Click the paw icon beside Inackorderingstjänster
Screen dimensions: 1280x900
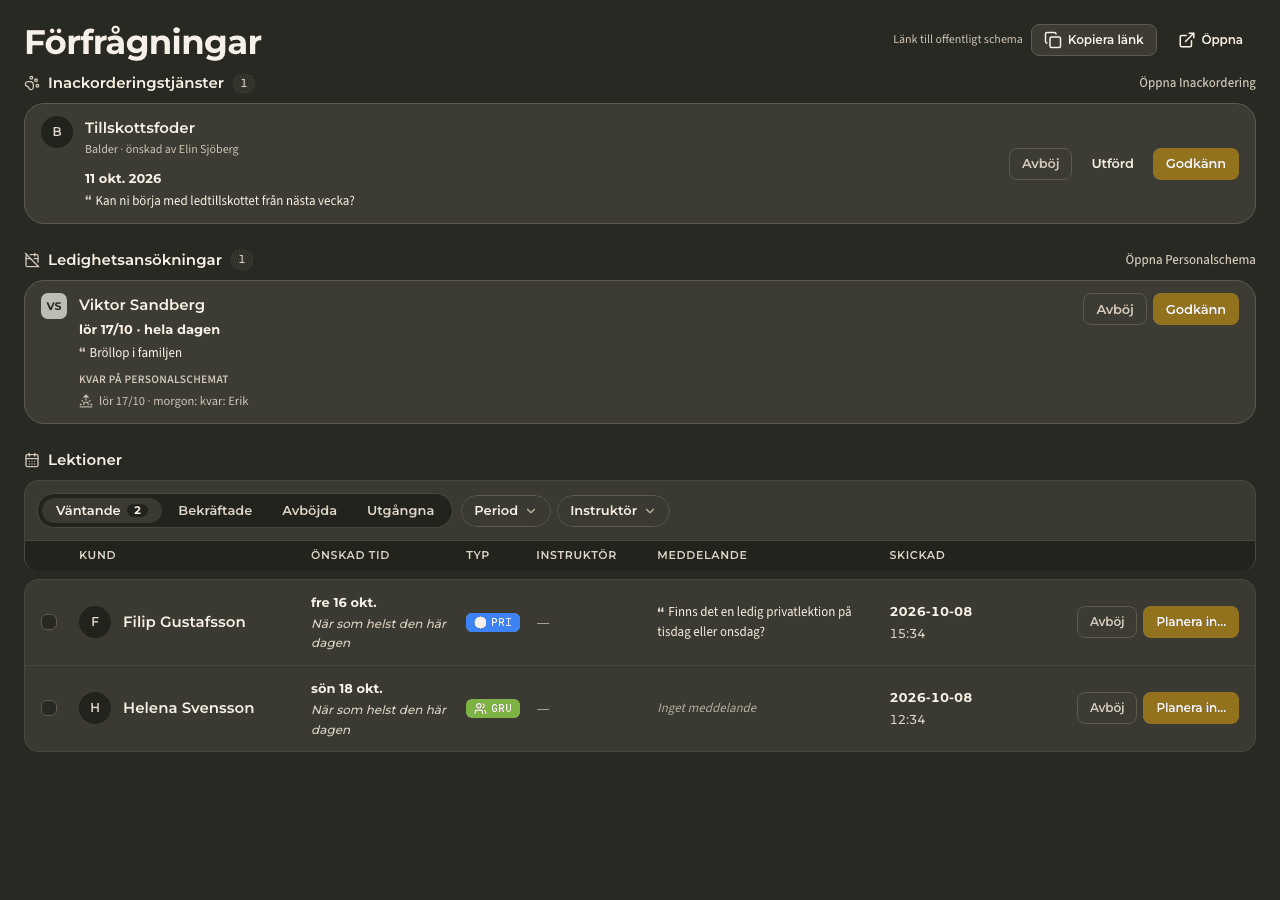tap(32, 83)
